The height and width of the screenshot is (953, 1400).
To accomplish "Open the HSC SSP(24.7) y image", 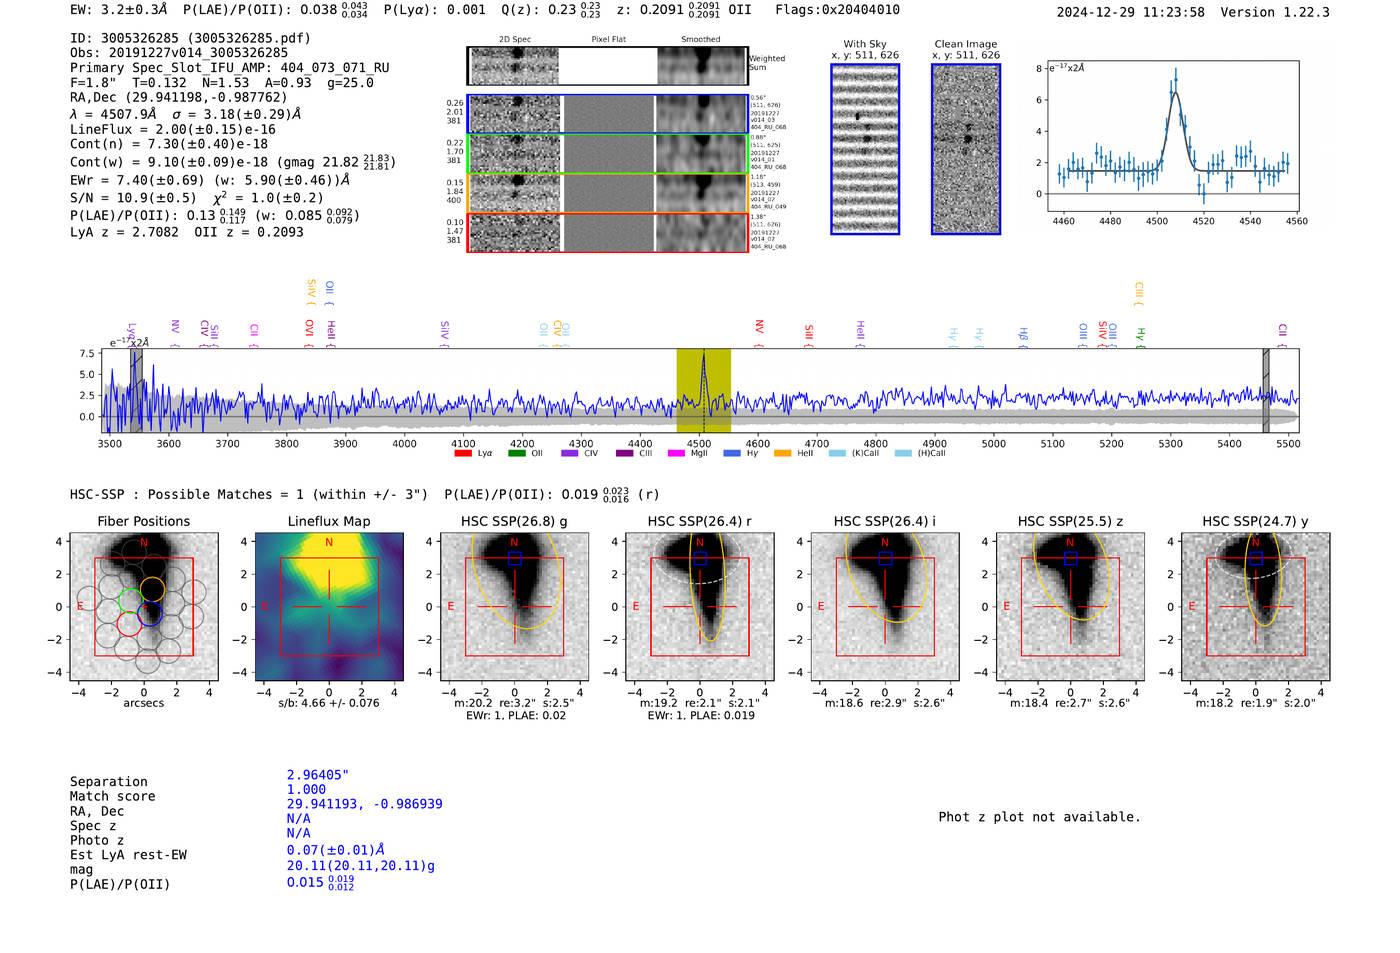I will pos(1256,606).
